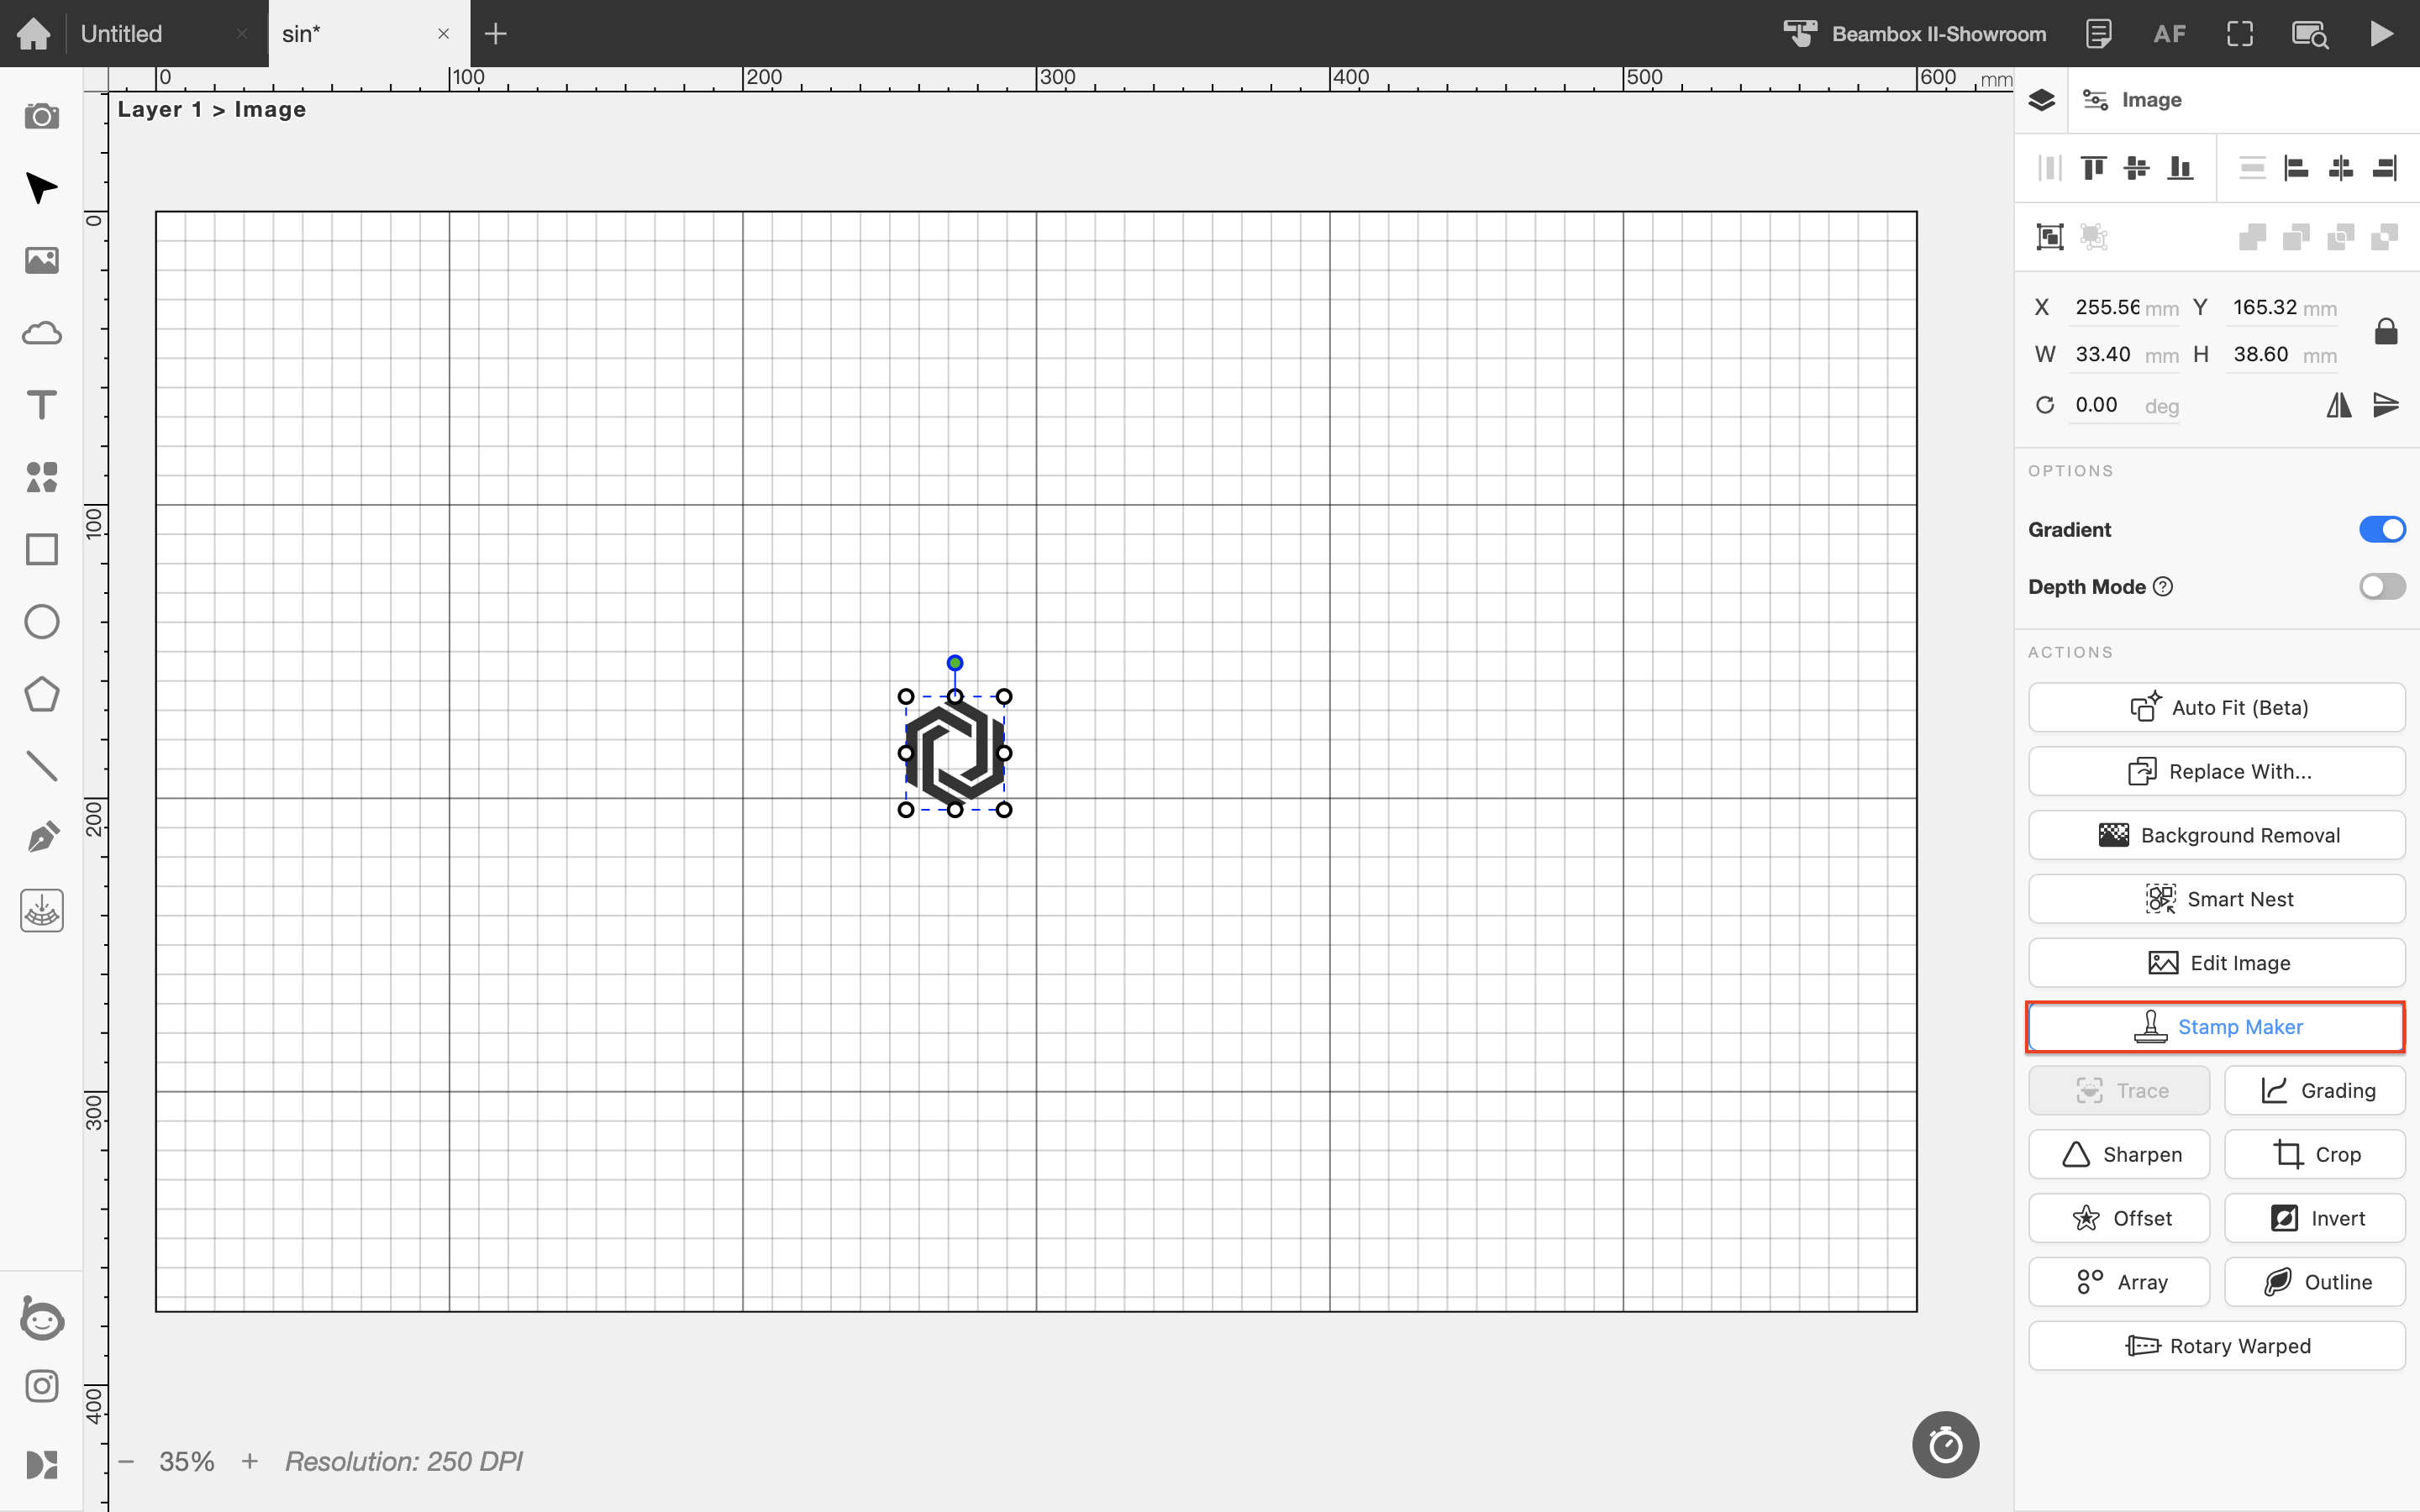Turn off the Gradient switch
Viewport: 2420px width, 1512px height.
[x=2382, y=529]
